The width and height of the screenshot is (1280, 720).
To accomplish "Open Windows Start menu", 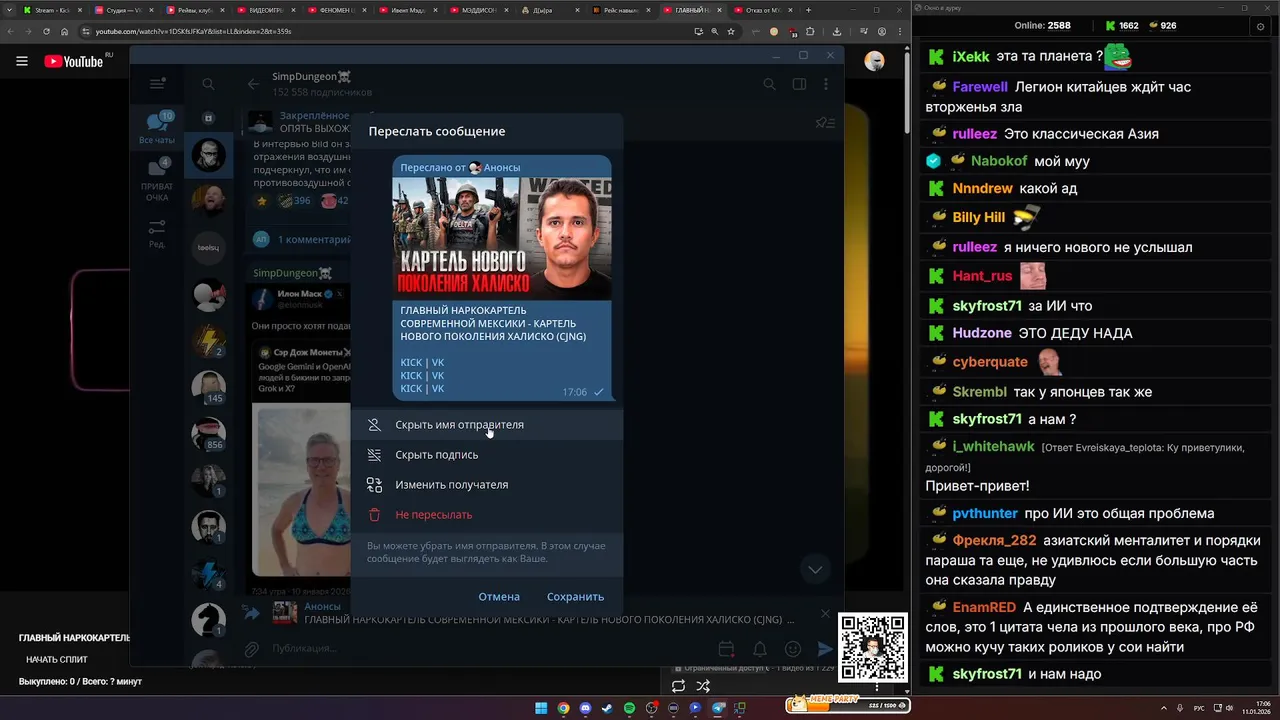I will (x=541, y=708).
